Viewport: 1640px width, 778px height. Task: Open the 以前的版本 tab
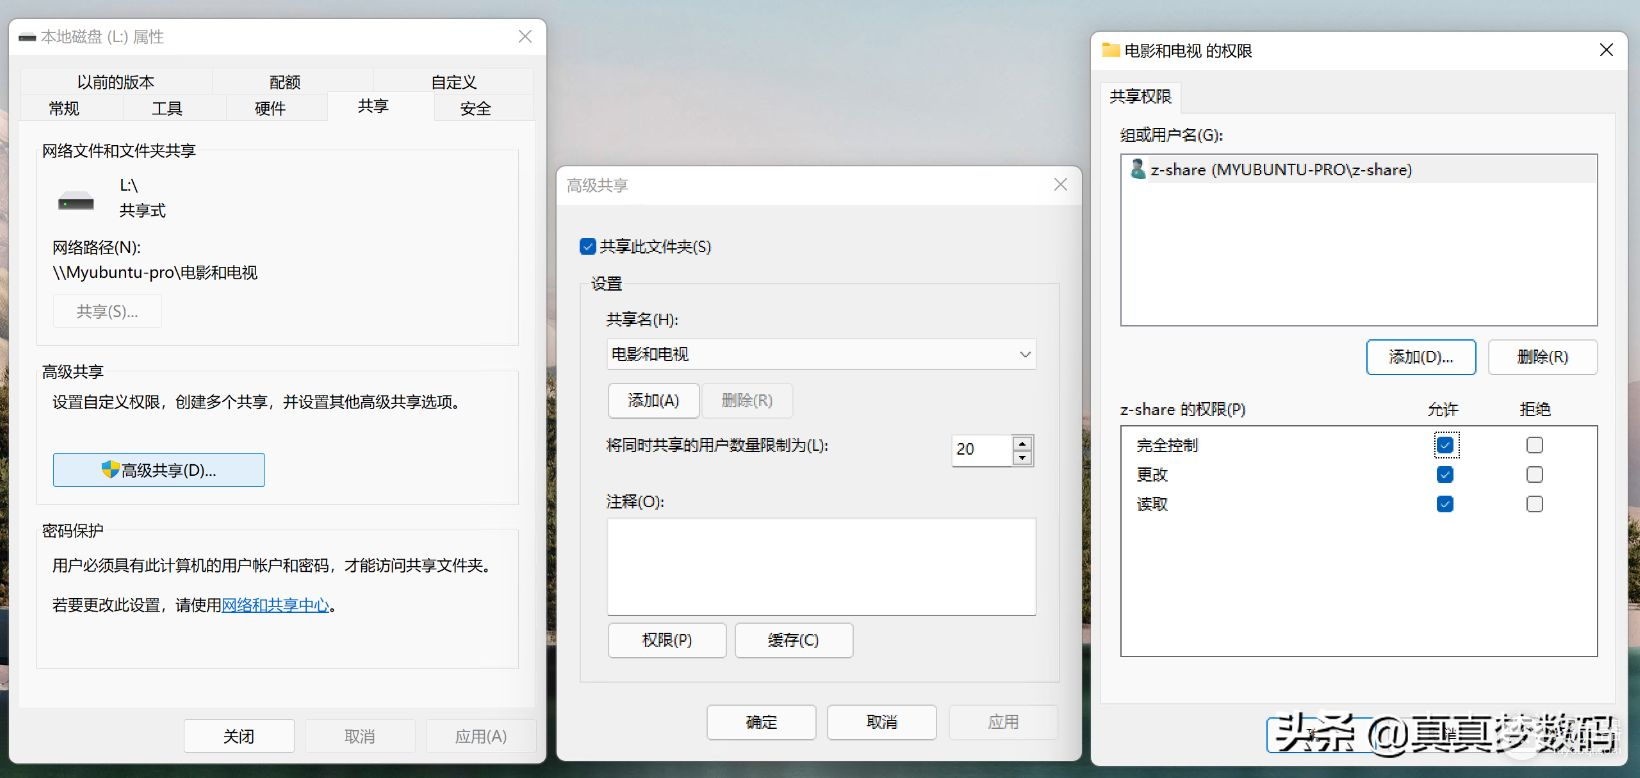tap(116, 82)
